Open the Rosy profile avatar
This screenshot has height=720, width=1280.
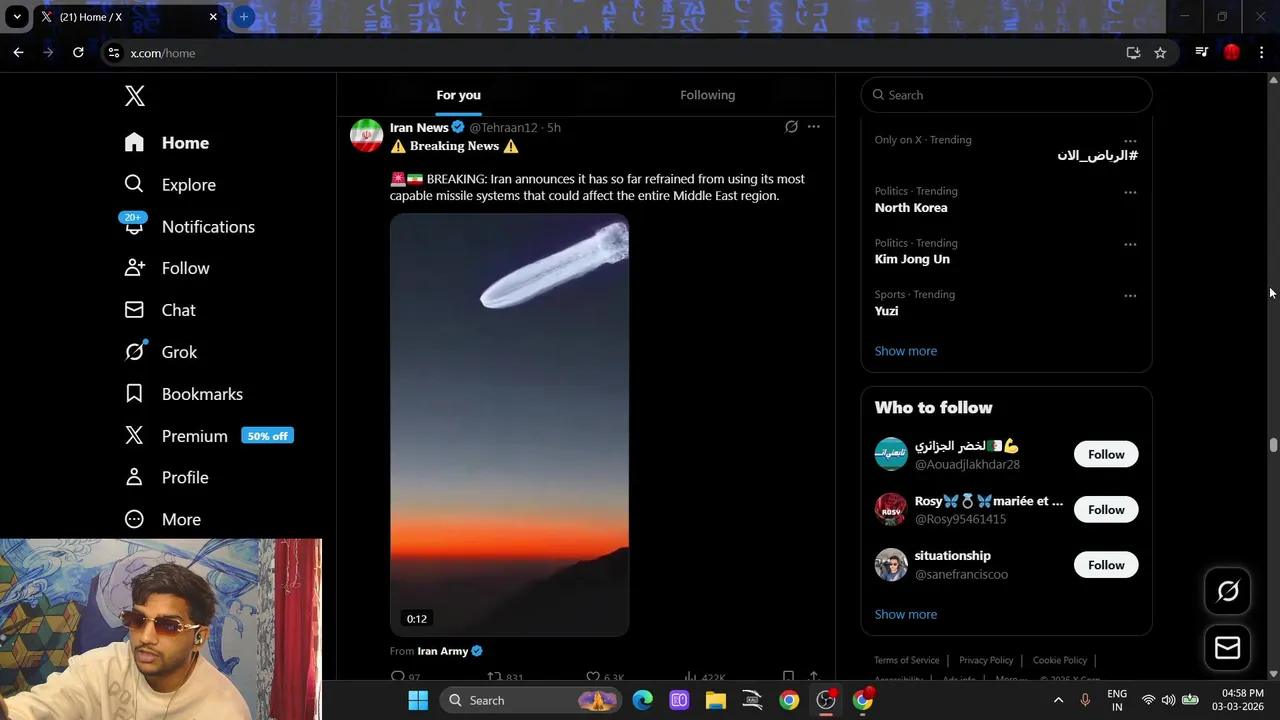coord(891,510)
